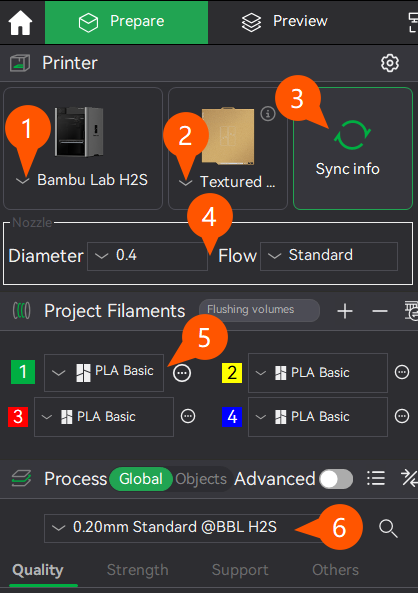
Task: Open filament 2 more options icon
Action: (x=402, y=373)
